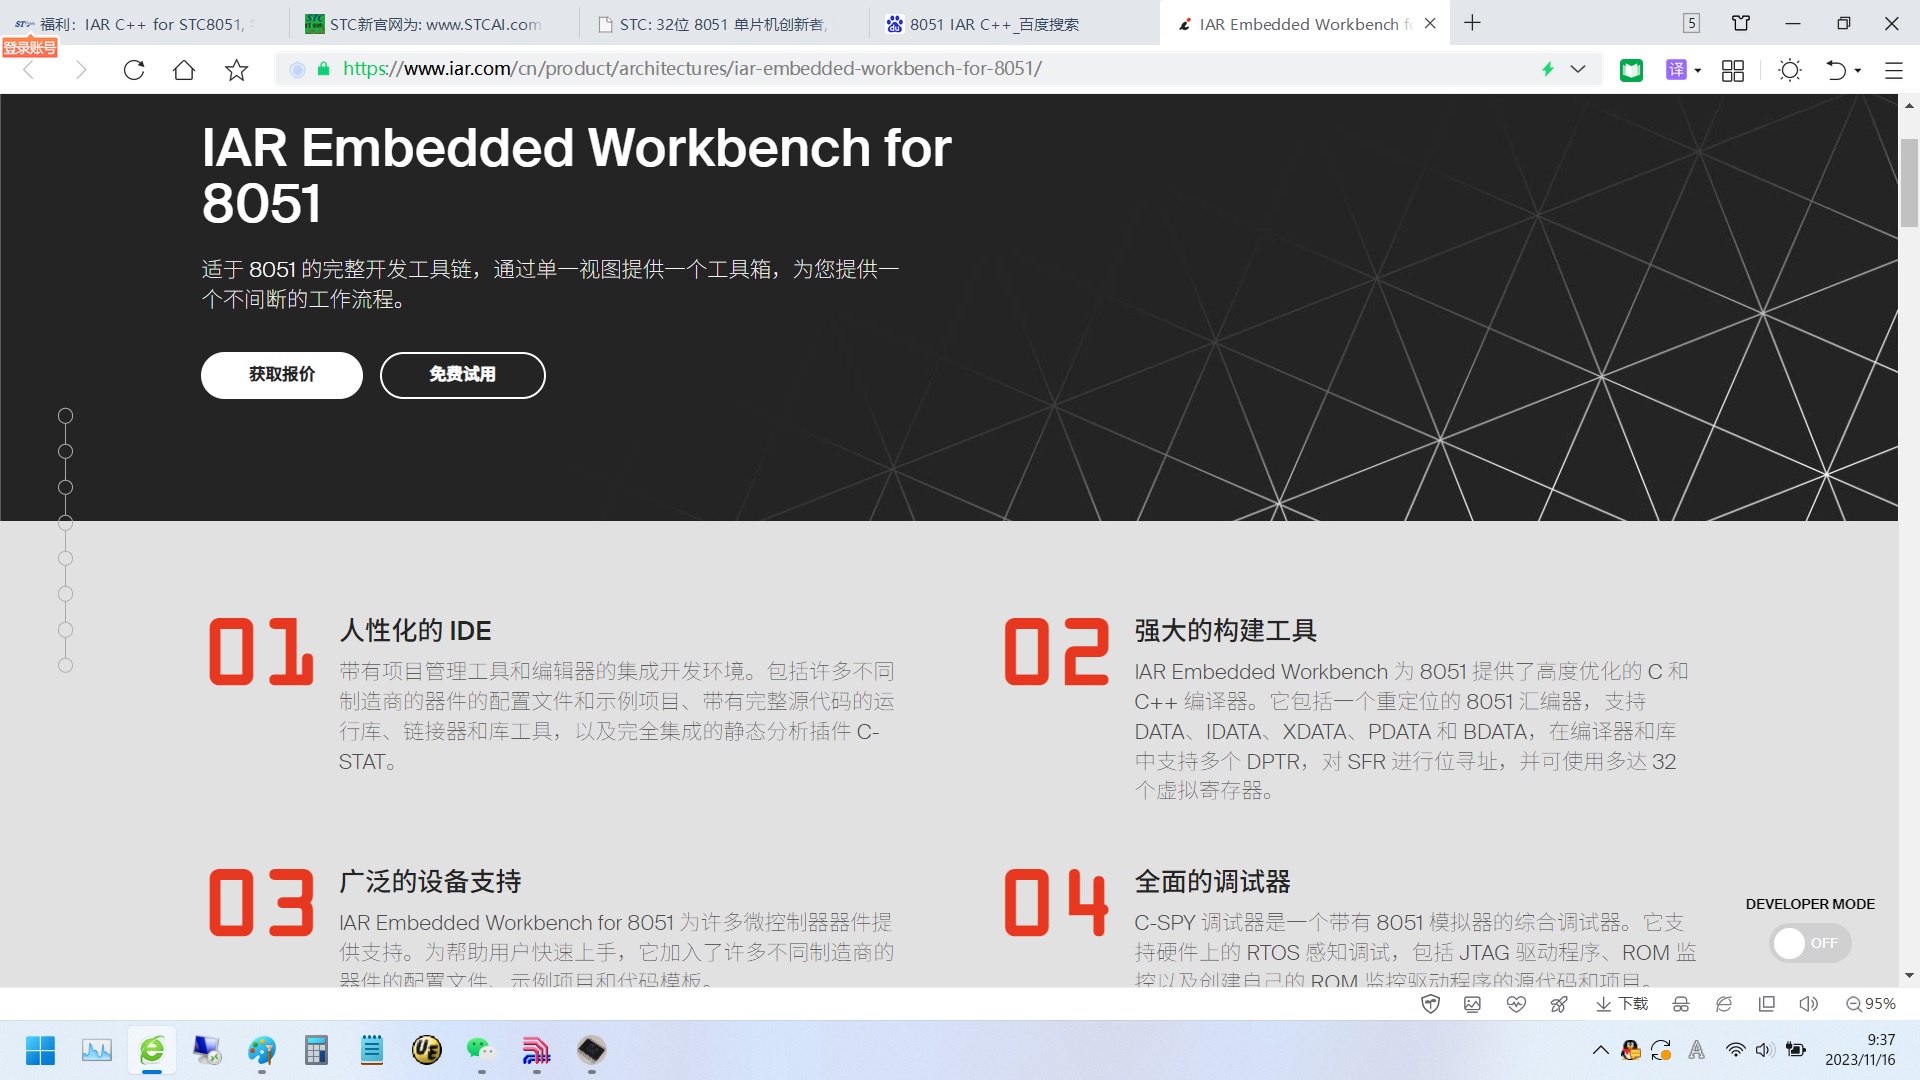Open the 下载 downloads manager
Screen dimensions: 1920x1080
[1621, 1004]
